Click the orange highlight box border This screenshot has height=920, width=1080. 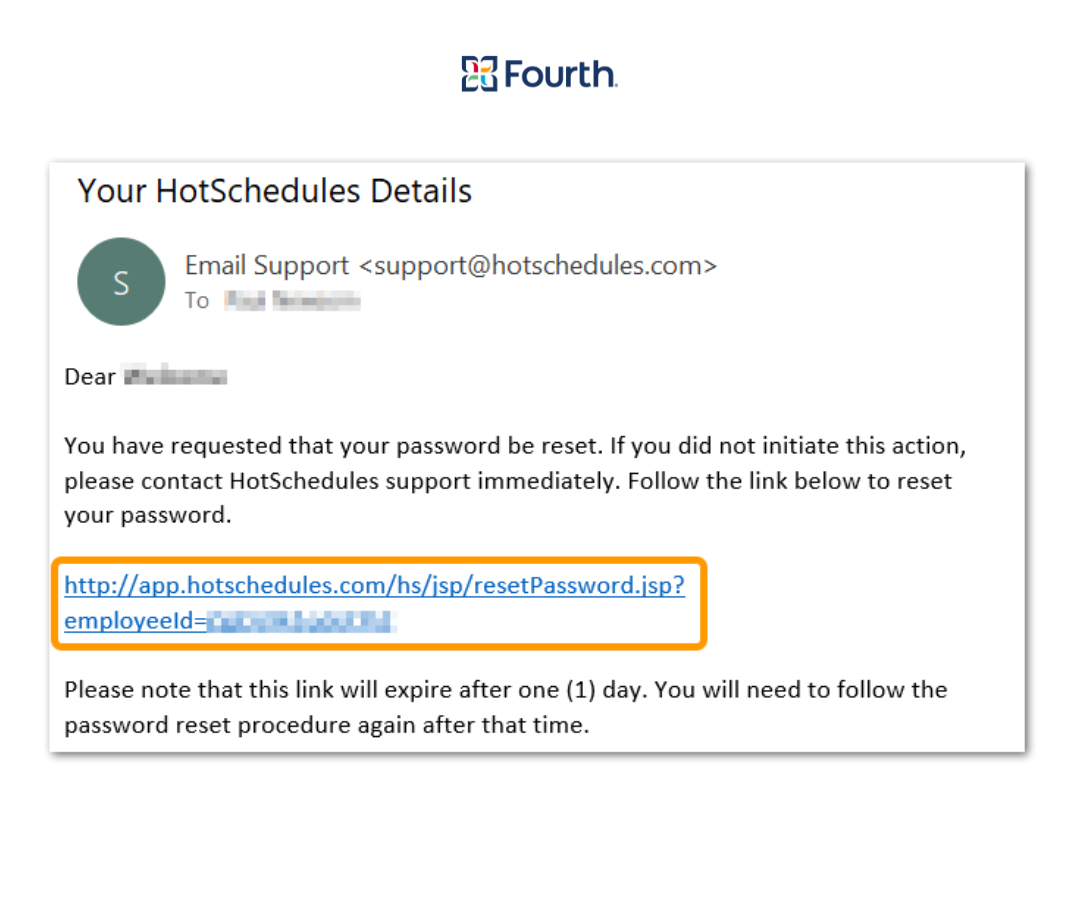click(x=380, y=560)
